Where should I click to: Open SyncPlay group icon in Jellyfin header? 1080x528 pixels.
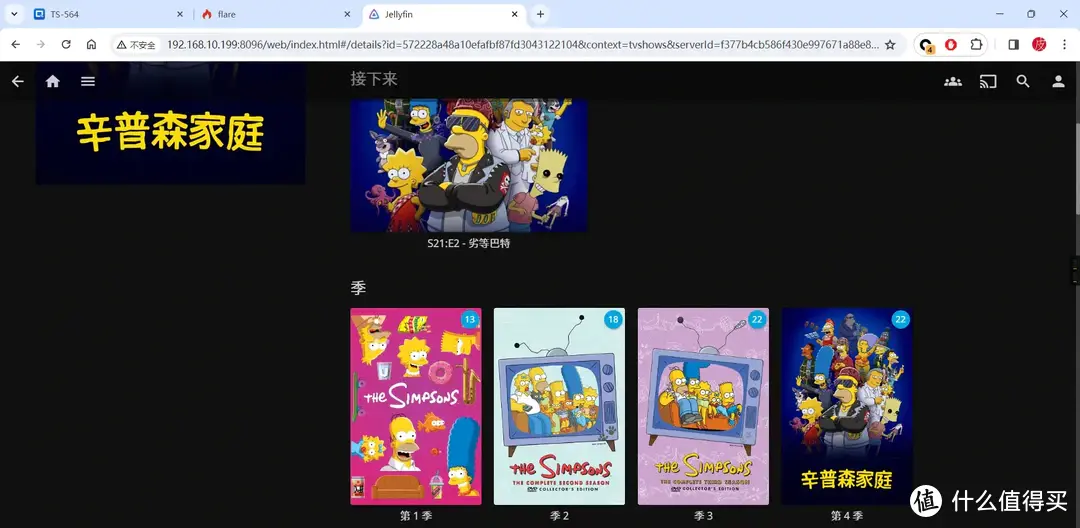click(x=953, y=81)
